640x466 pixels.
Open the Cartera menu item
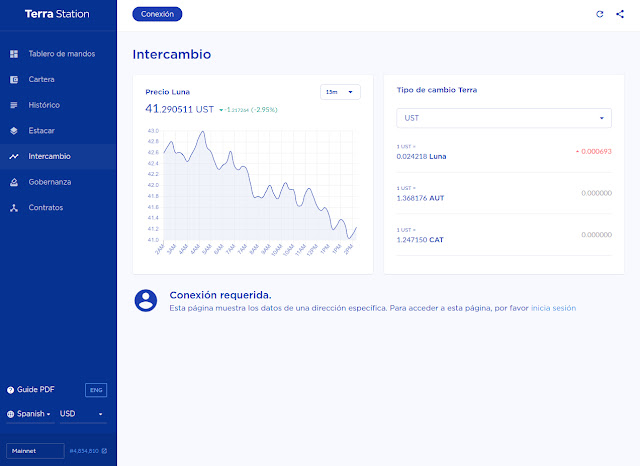58,80
